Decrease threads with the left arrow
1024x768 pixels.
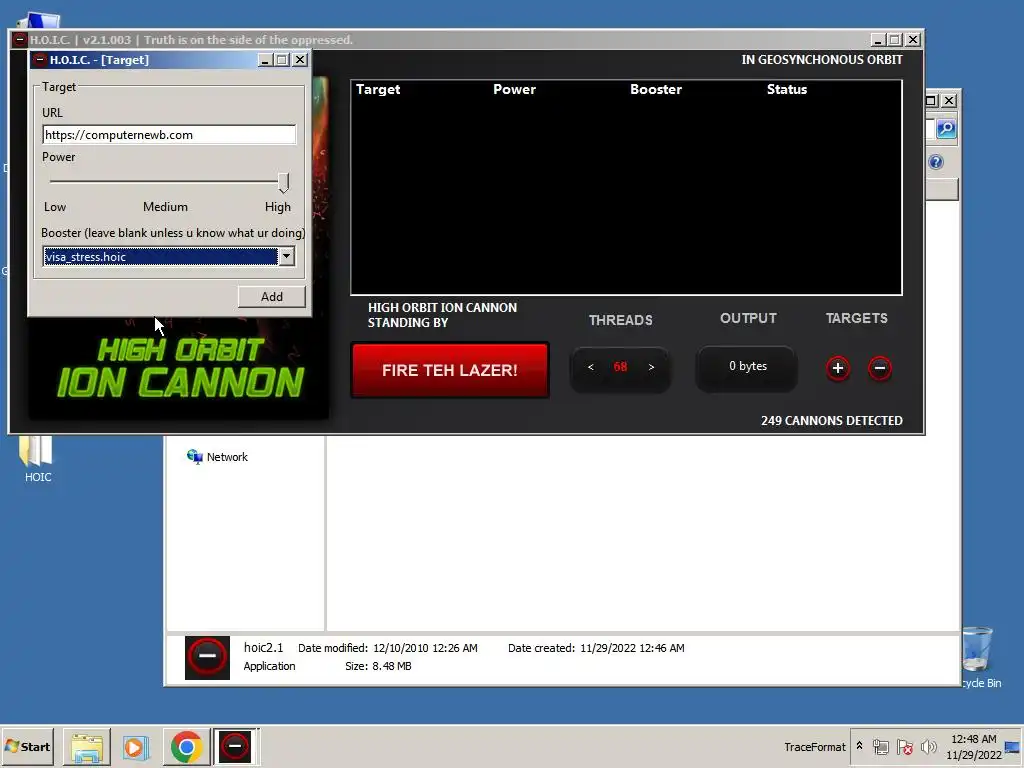590,367
